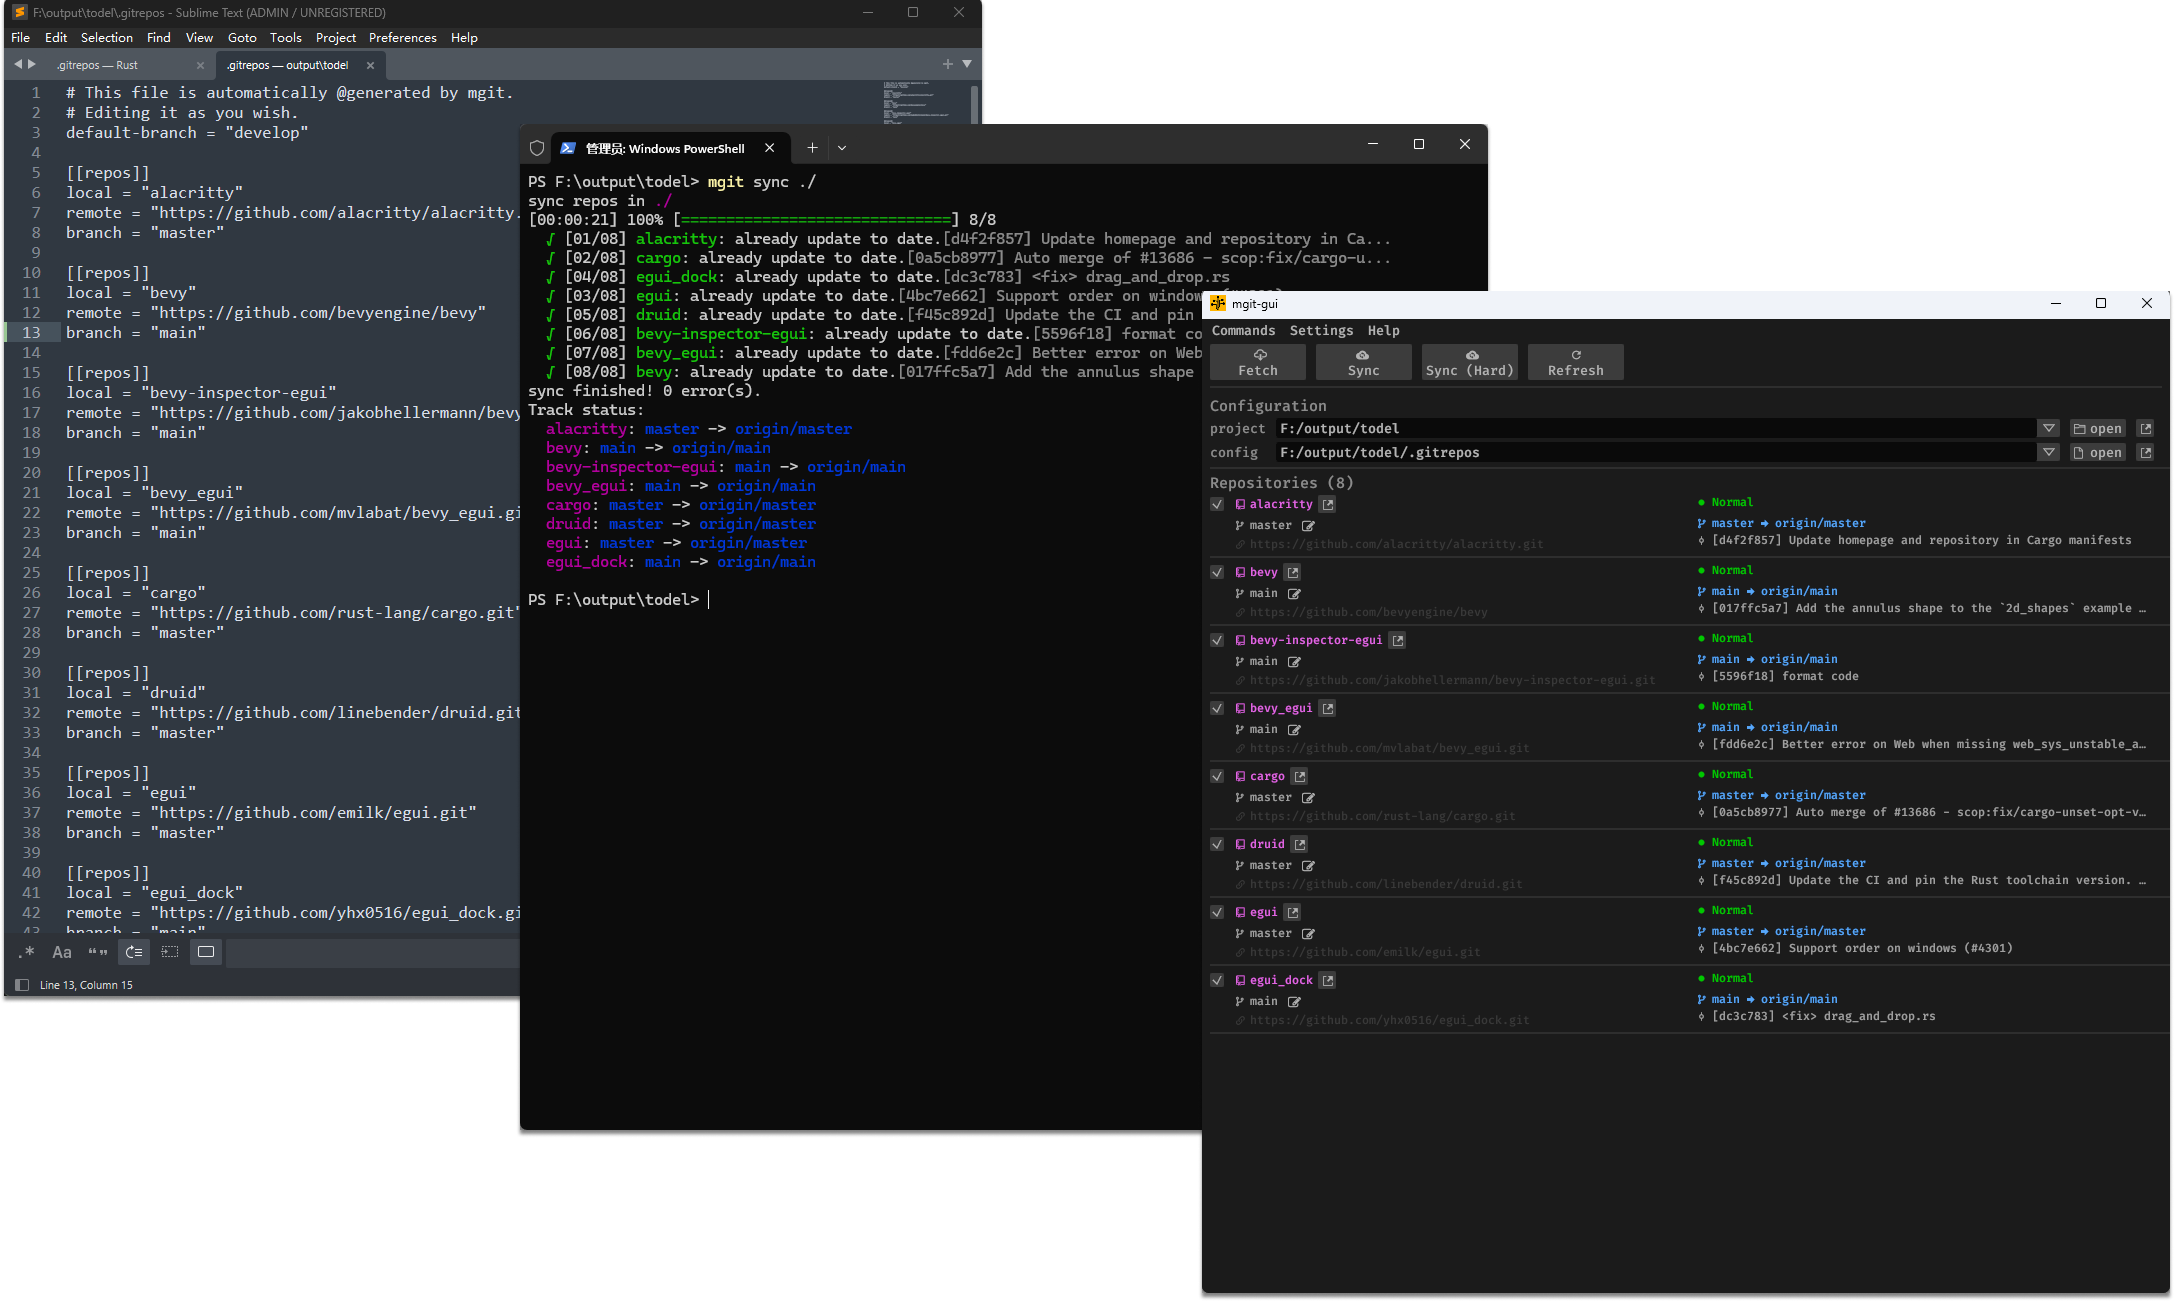Jump forward in Sublime tab history
Viewport: 2174px width, 1301px height.
pos(31,64)
